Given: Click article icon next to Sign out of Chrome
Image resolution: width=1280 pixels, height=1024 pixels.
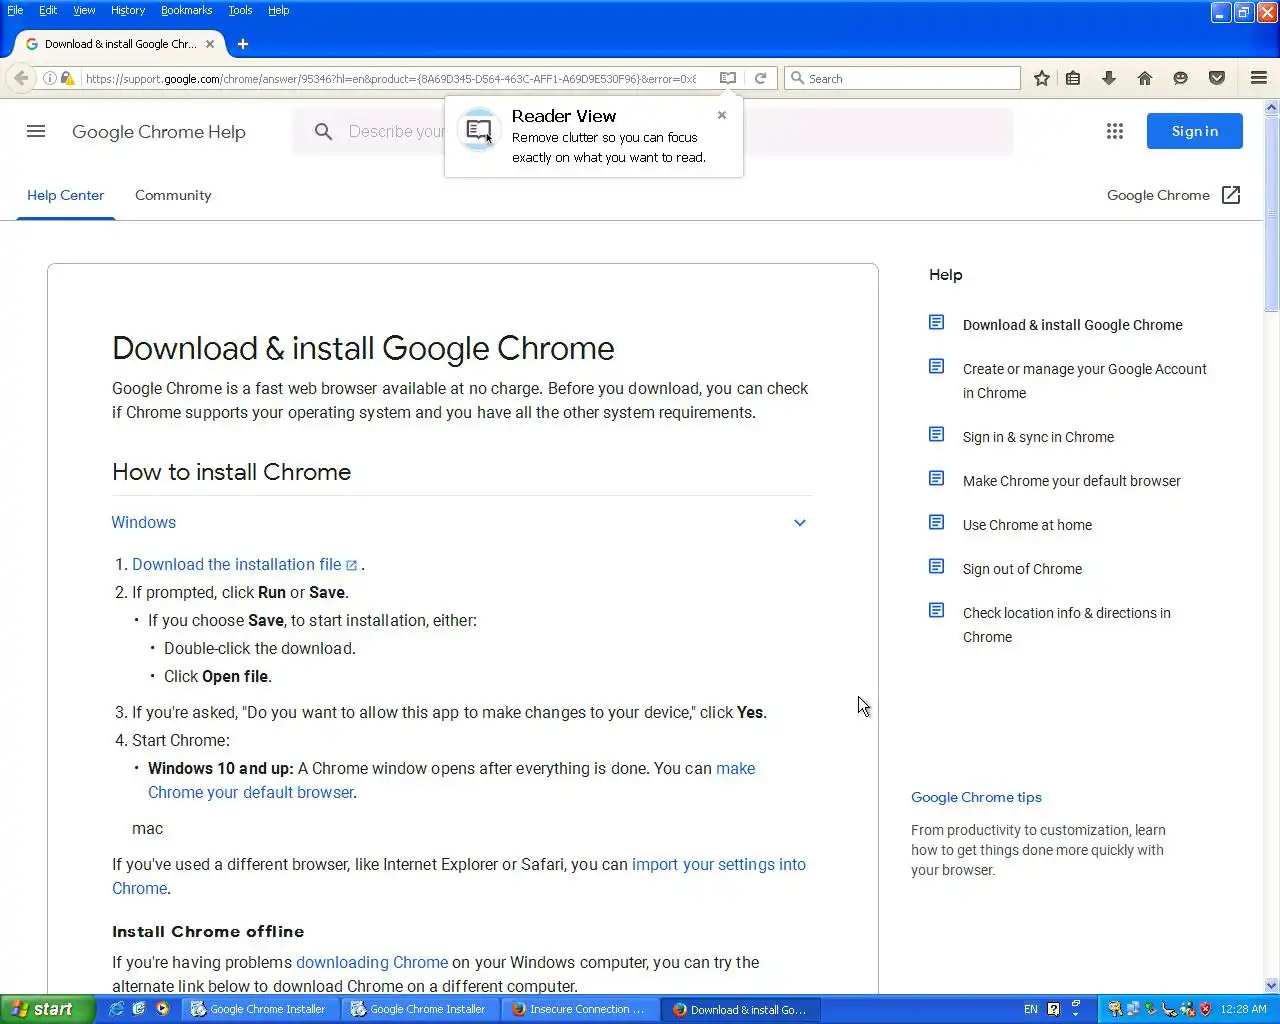Looking at the screenshot, I should 936,566.
